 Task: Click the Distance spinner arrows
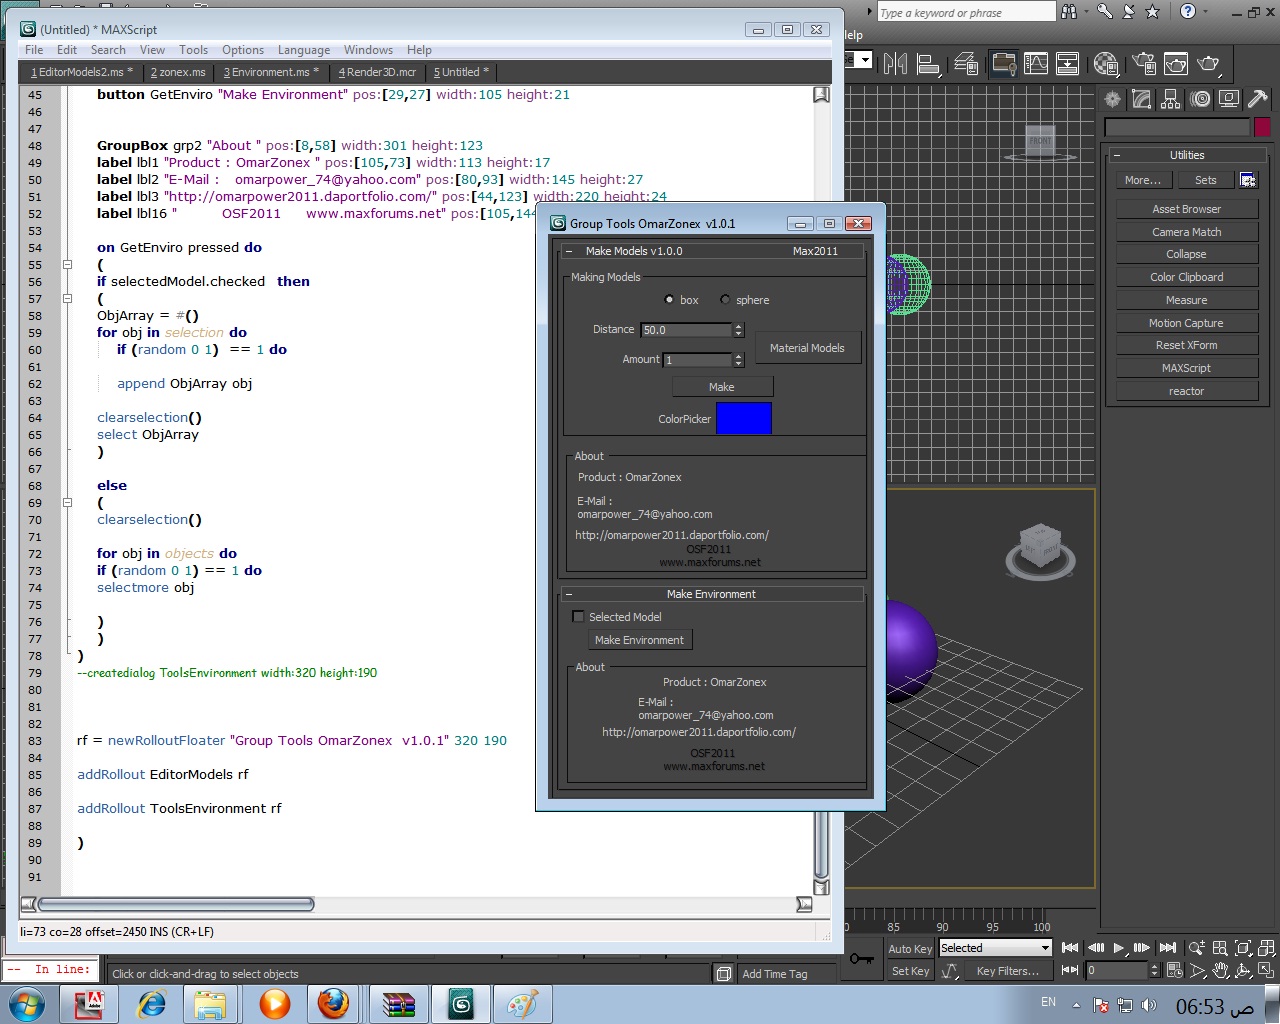(x=739, y=330)
